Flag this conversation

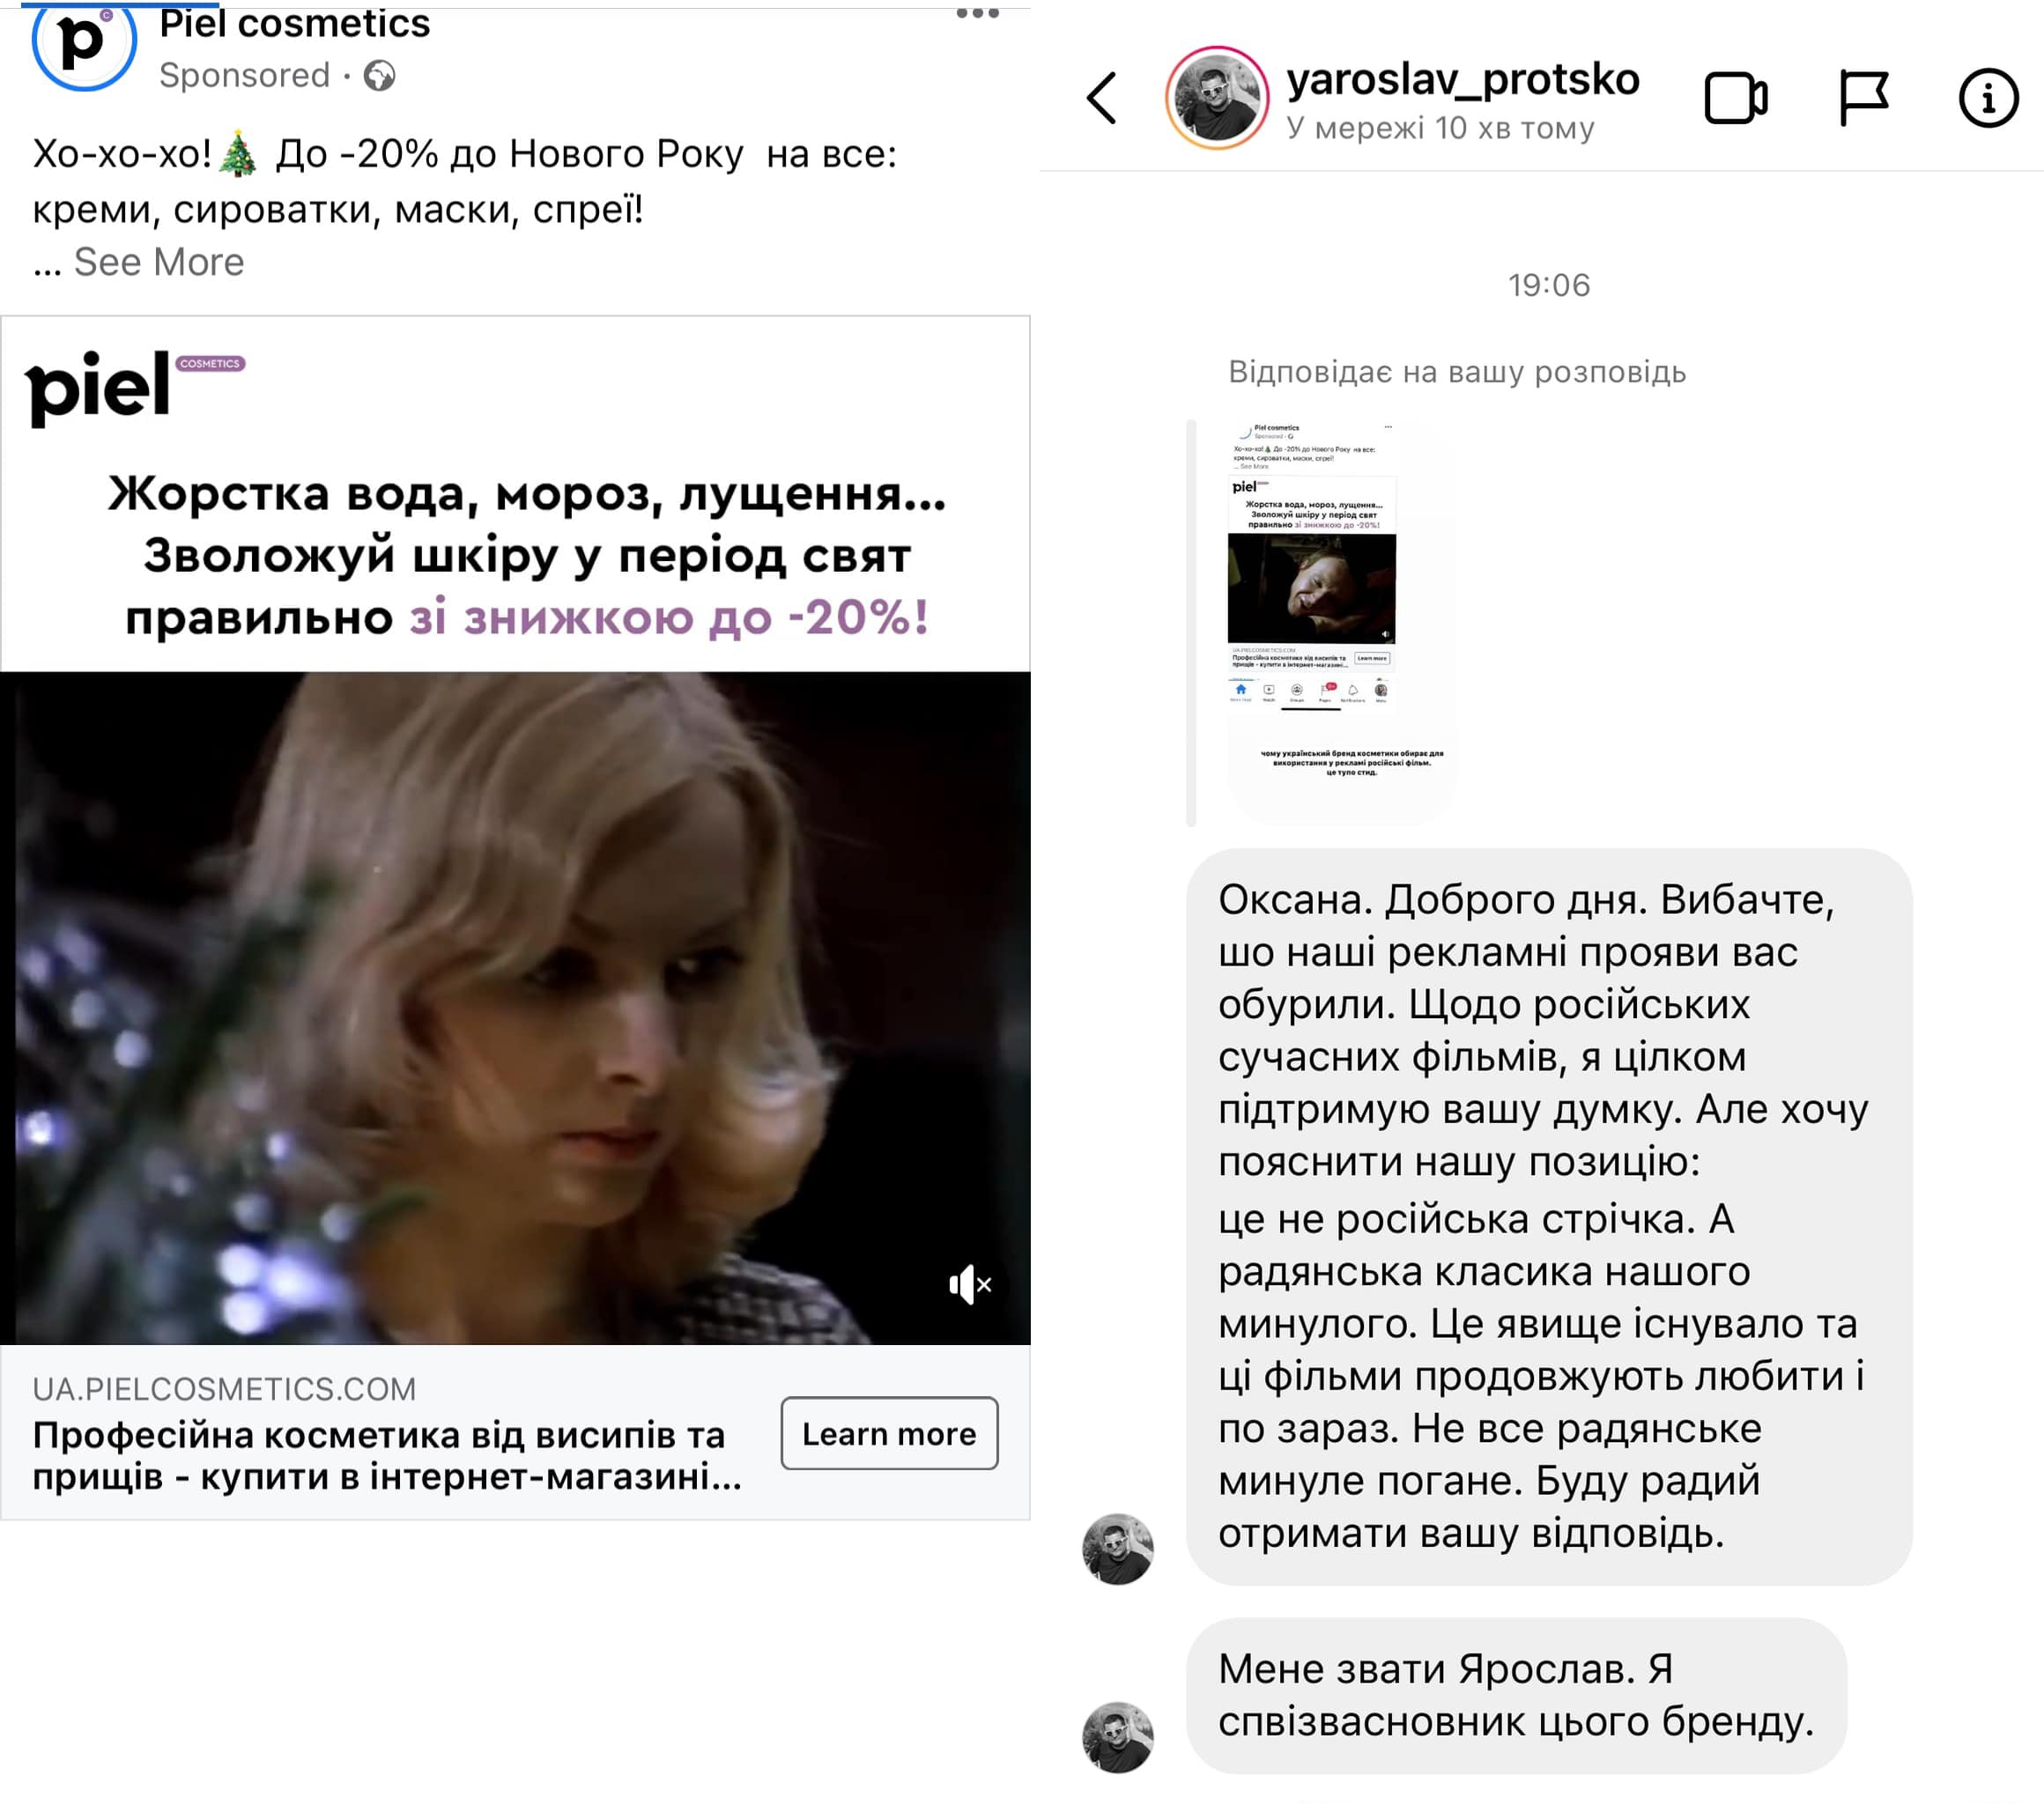[1864, 99]
